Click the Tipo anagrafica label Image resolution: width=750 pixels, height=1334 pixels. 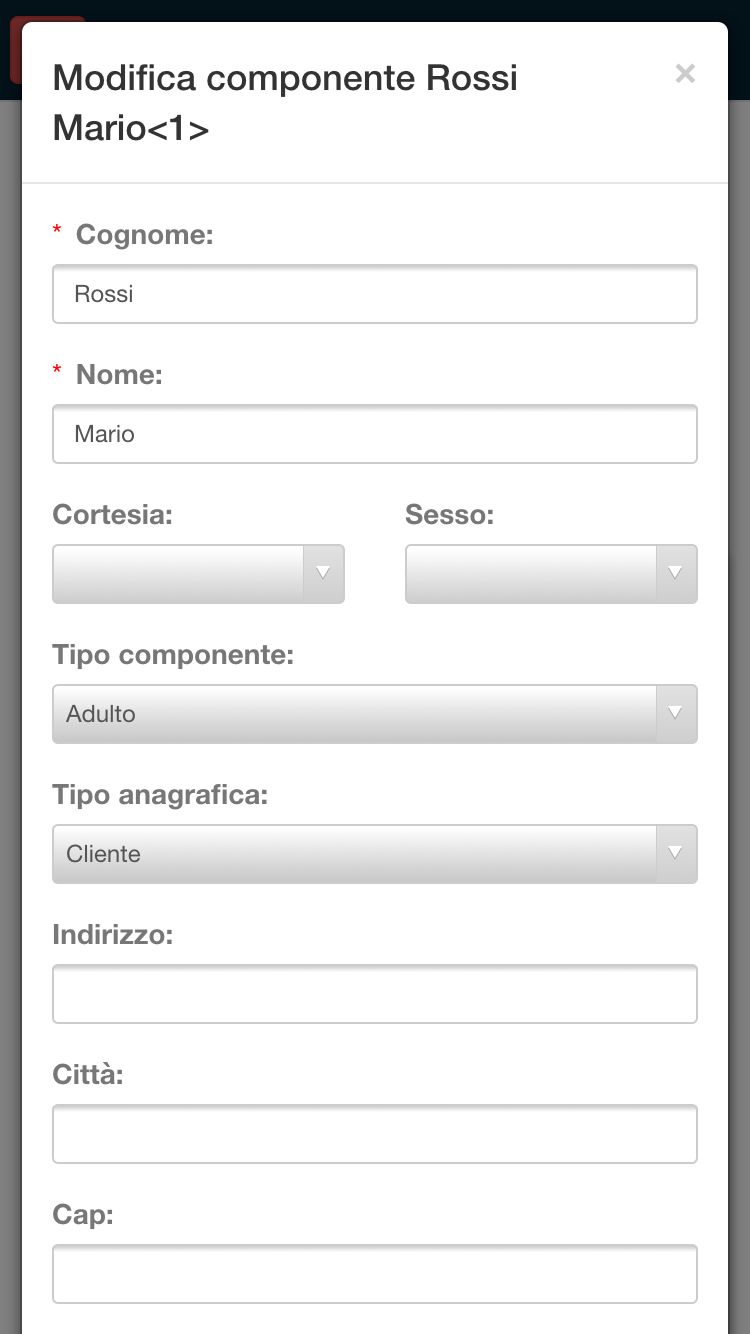[x=161, y=795]
